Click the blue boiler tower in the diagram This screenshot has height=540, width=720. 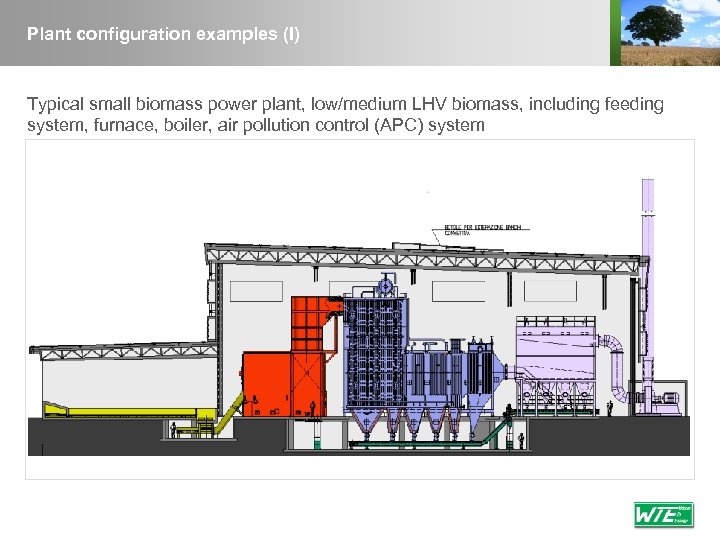point(376,353)
